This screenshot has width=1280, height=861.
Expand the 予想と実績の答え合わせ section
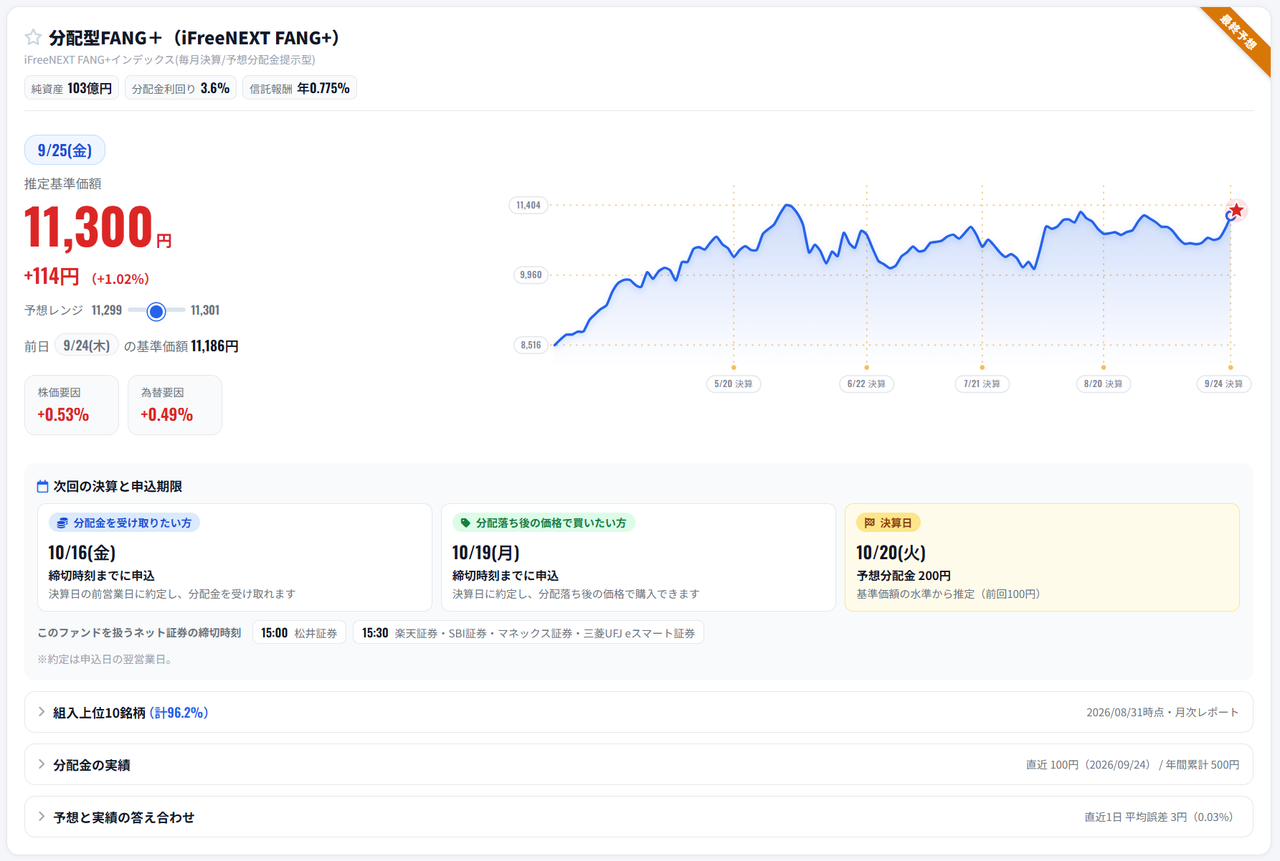638,817
